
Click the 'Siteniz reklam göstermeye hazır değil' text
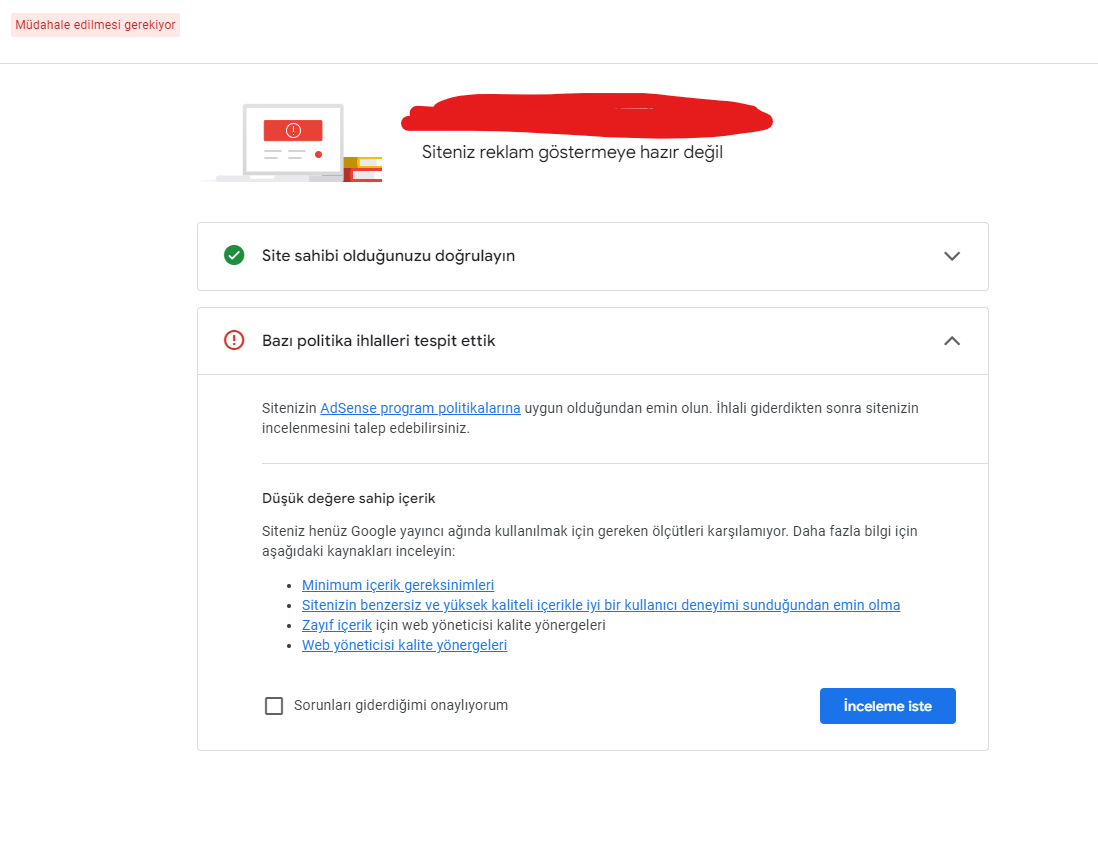click(572, 152)
